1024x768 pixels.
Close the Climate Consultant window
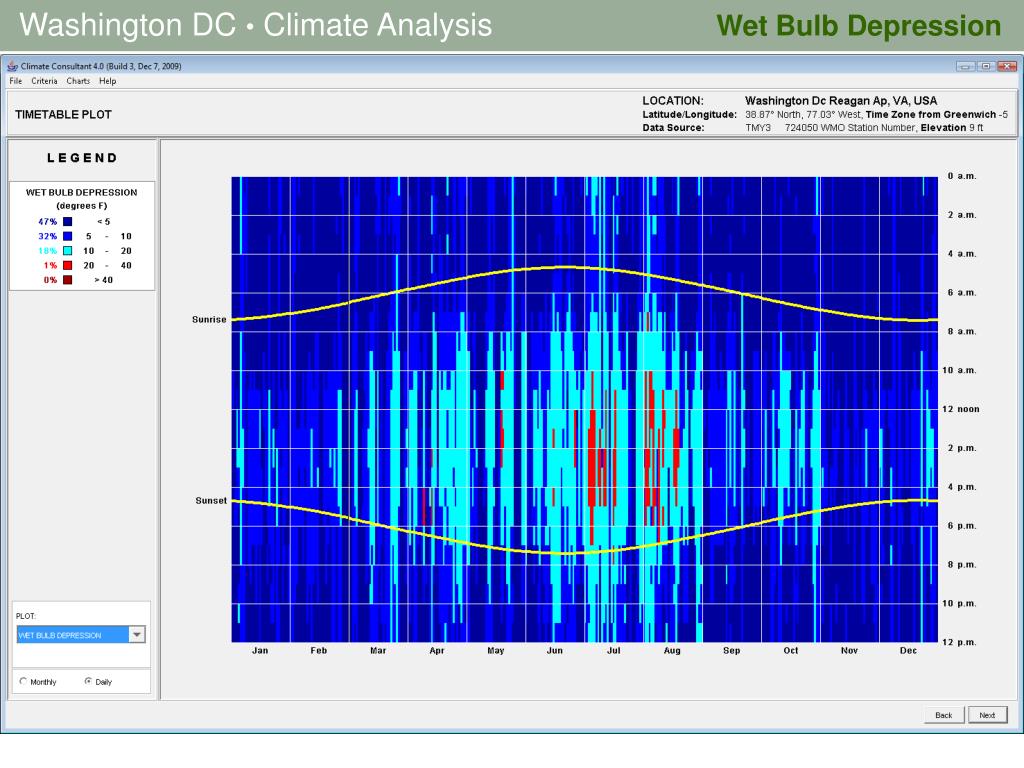click(x=1004, y=66)
